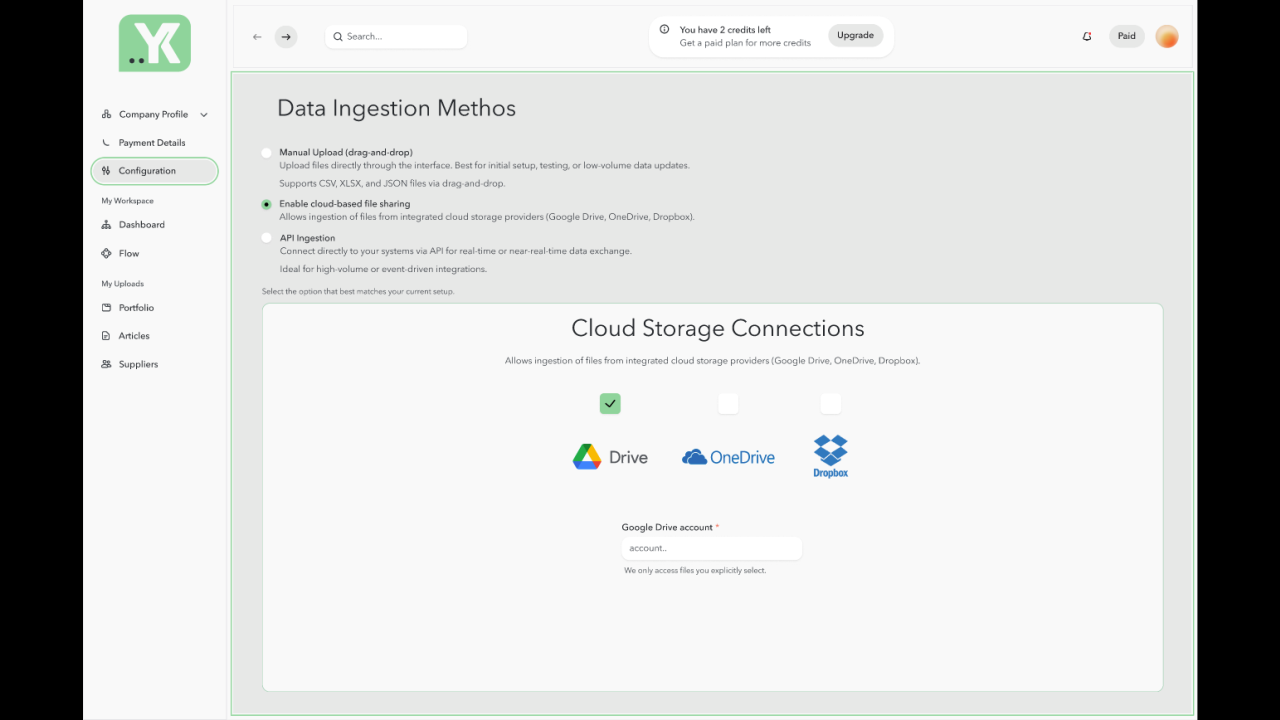The image size is (1280, 720).
Task: Click the My Uploads section label
Action: [x=122, y=284]
